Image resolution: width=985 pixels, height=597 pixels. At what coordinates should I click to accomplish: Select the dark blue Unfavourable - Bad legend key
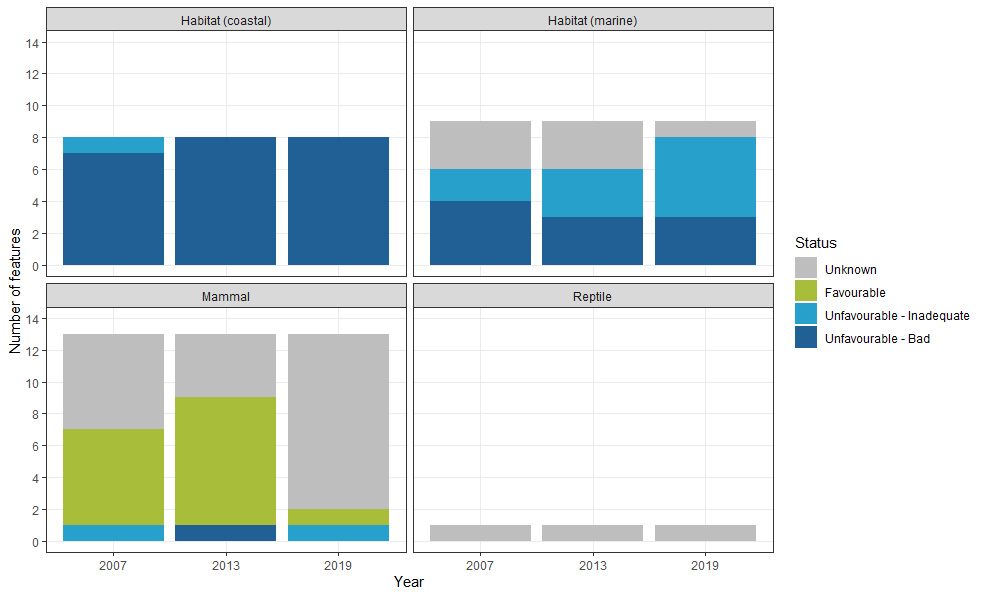[x=805, y=338]
